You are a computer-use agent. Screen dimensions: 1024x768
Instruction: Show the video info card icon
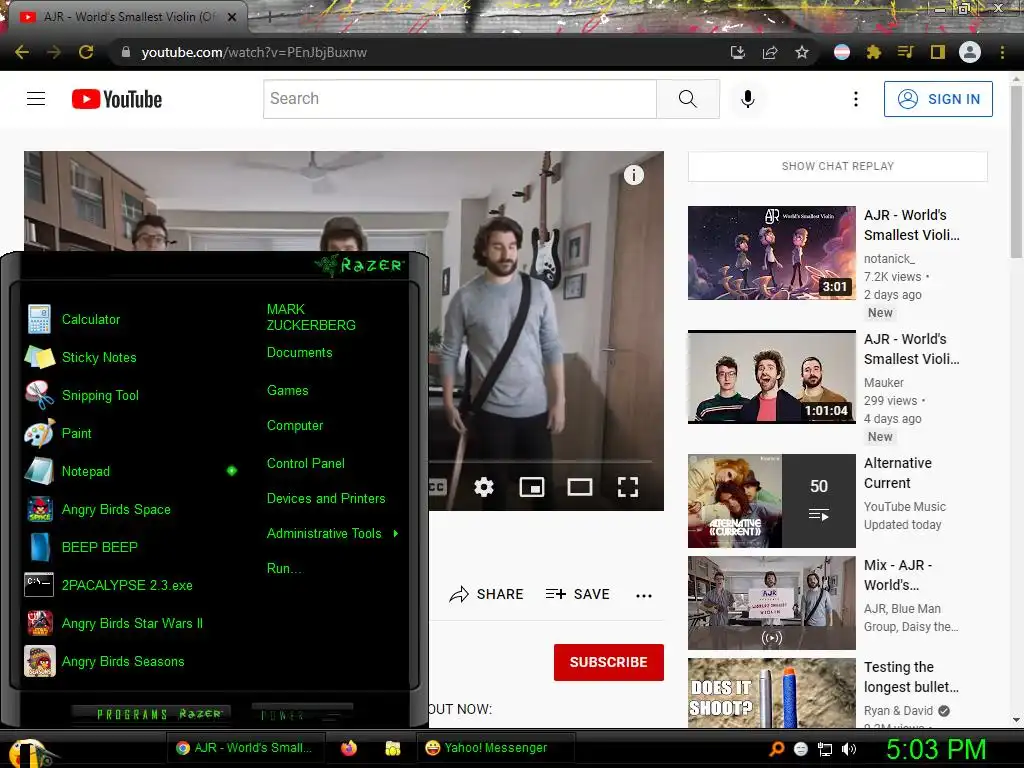pos(633,175)
